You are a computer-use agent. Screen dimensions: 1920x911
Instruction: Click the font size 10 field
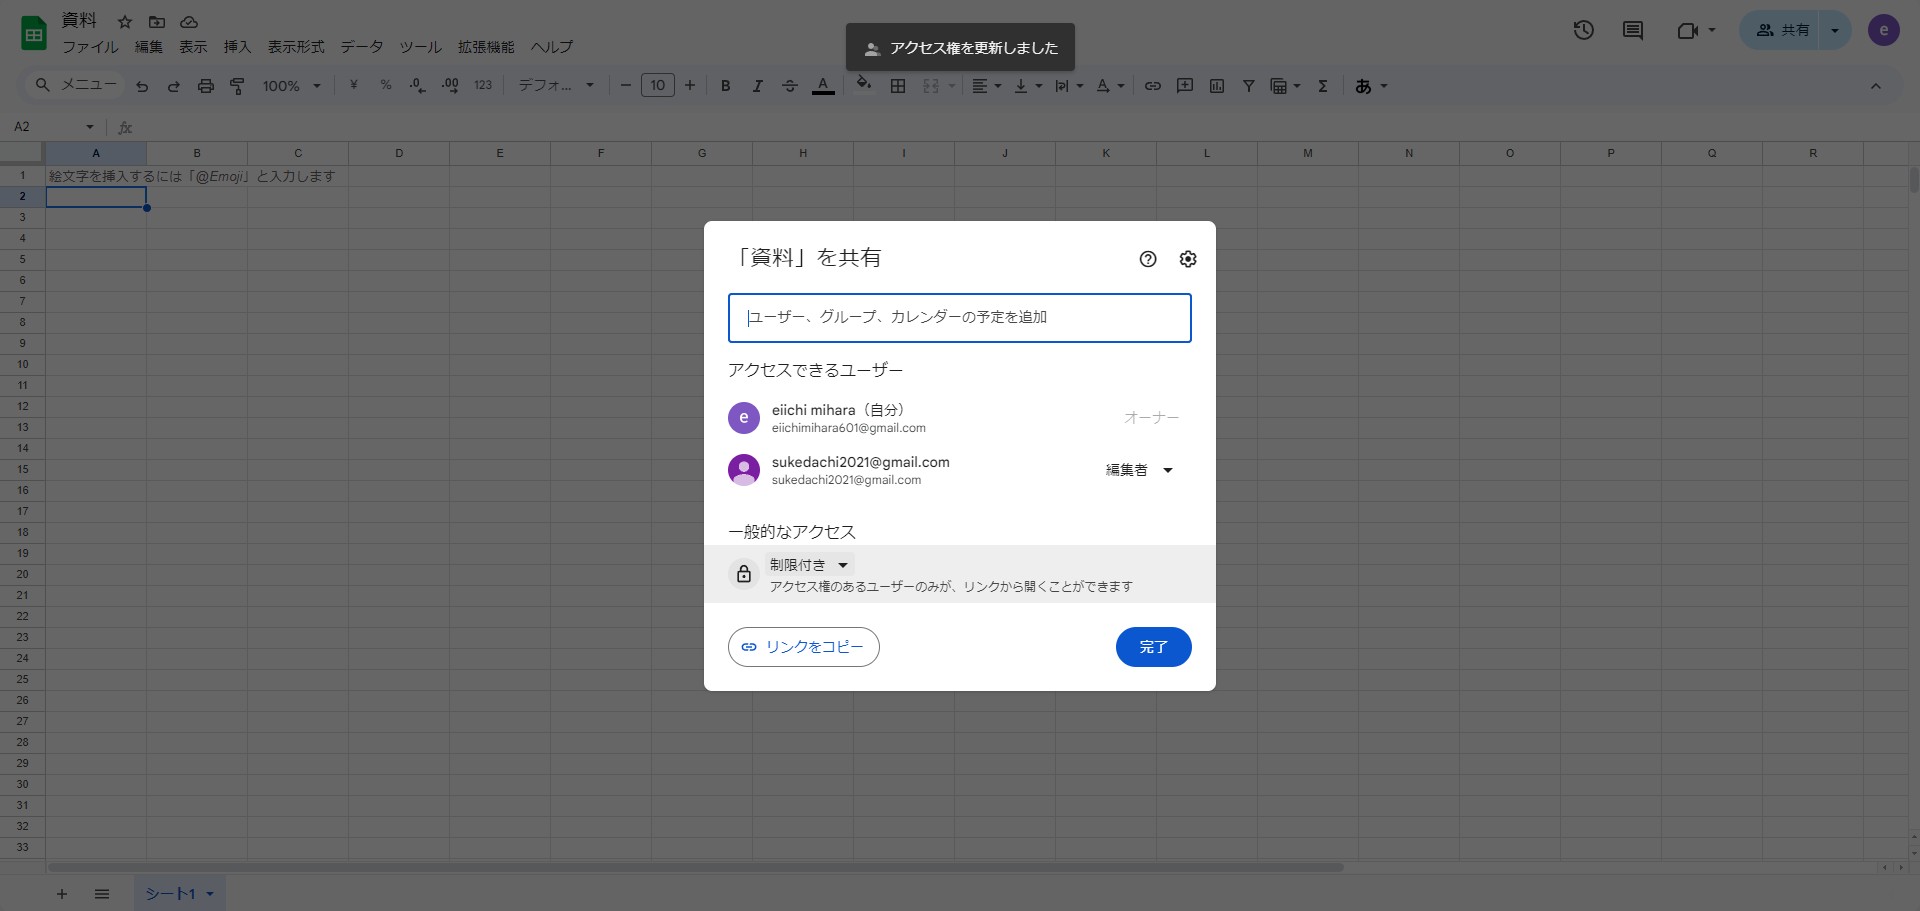click(x=658, y=86)
